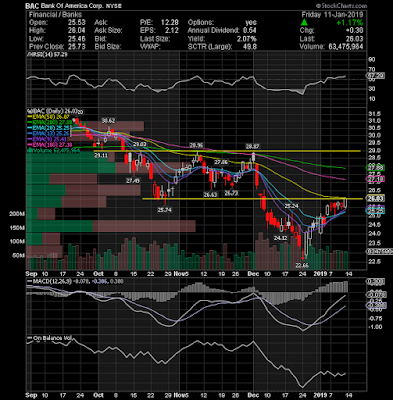Click the yellow EMA(50) legend entry
The image size is (393, 400).
point(48,117)
